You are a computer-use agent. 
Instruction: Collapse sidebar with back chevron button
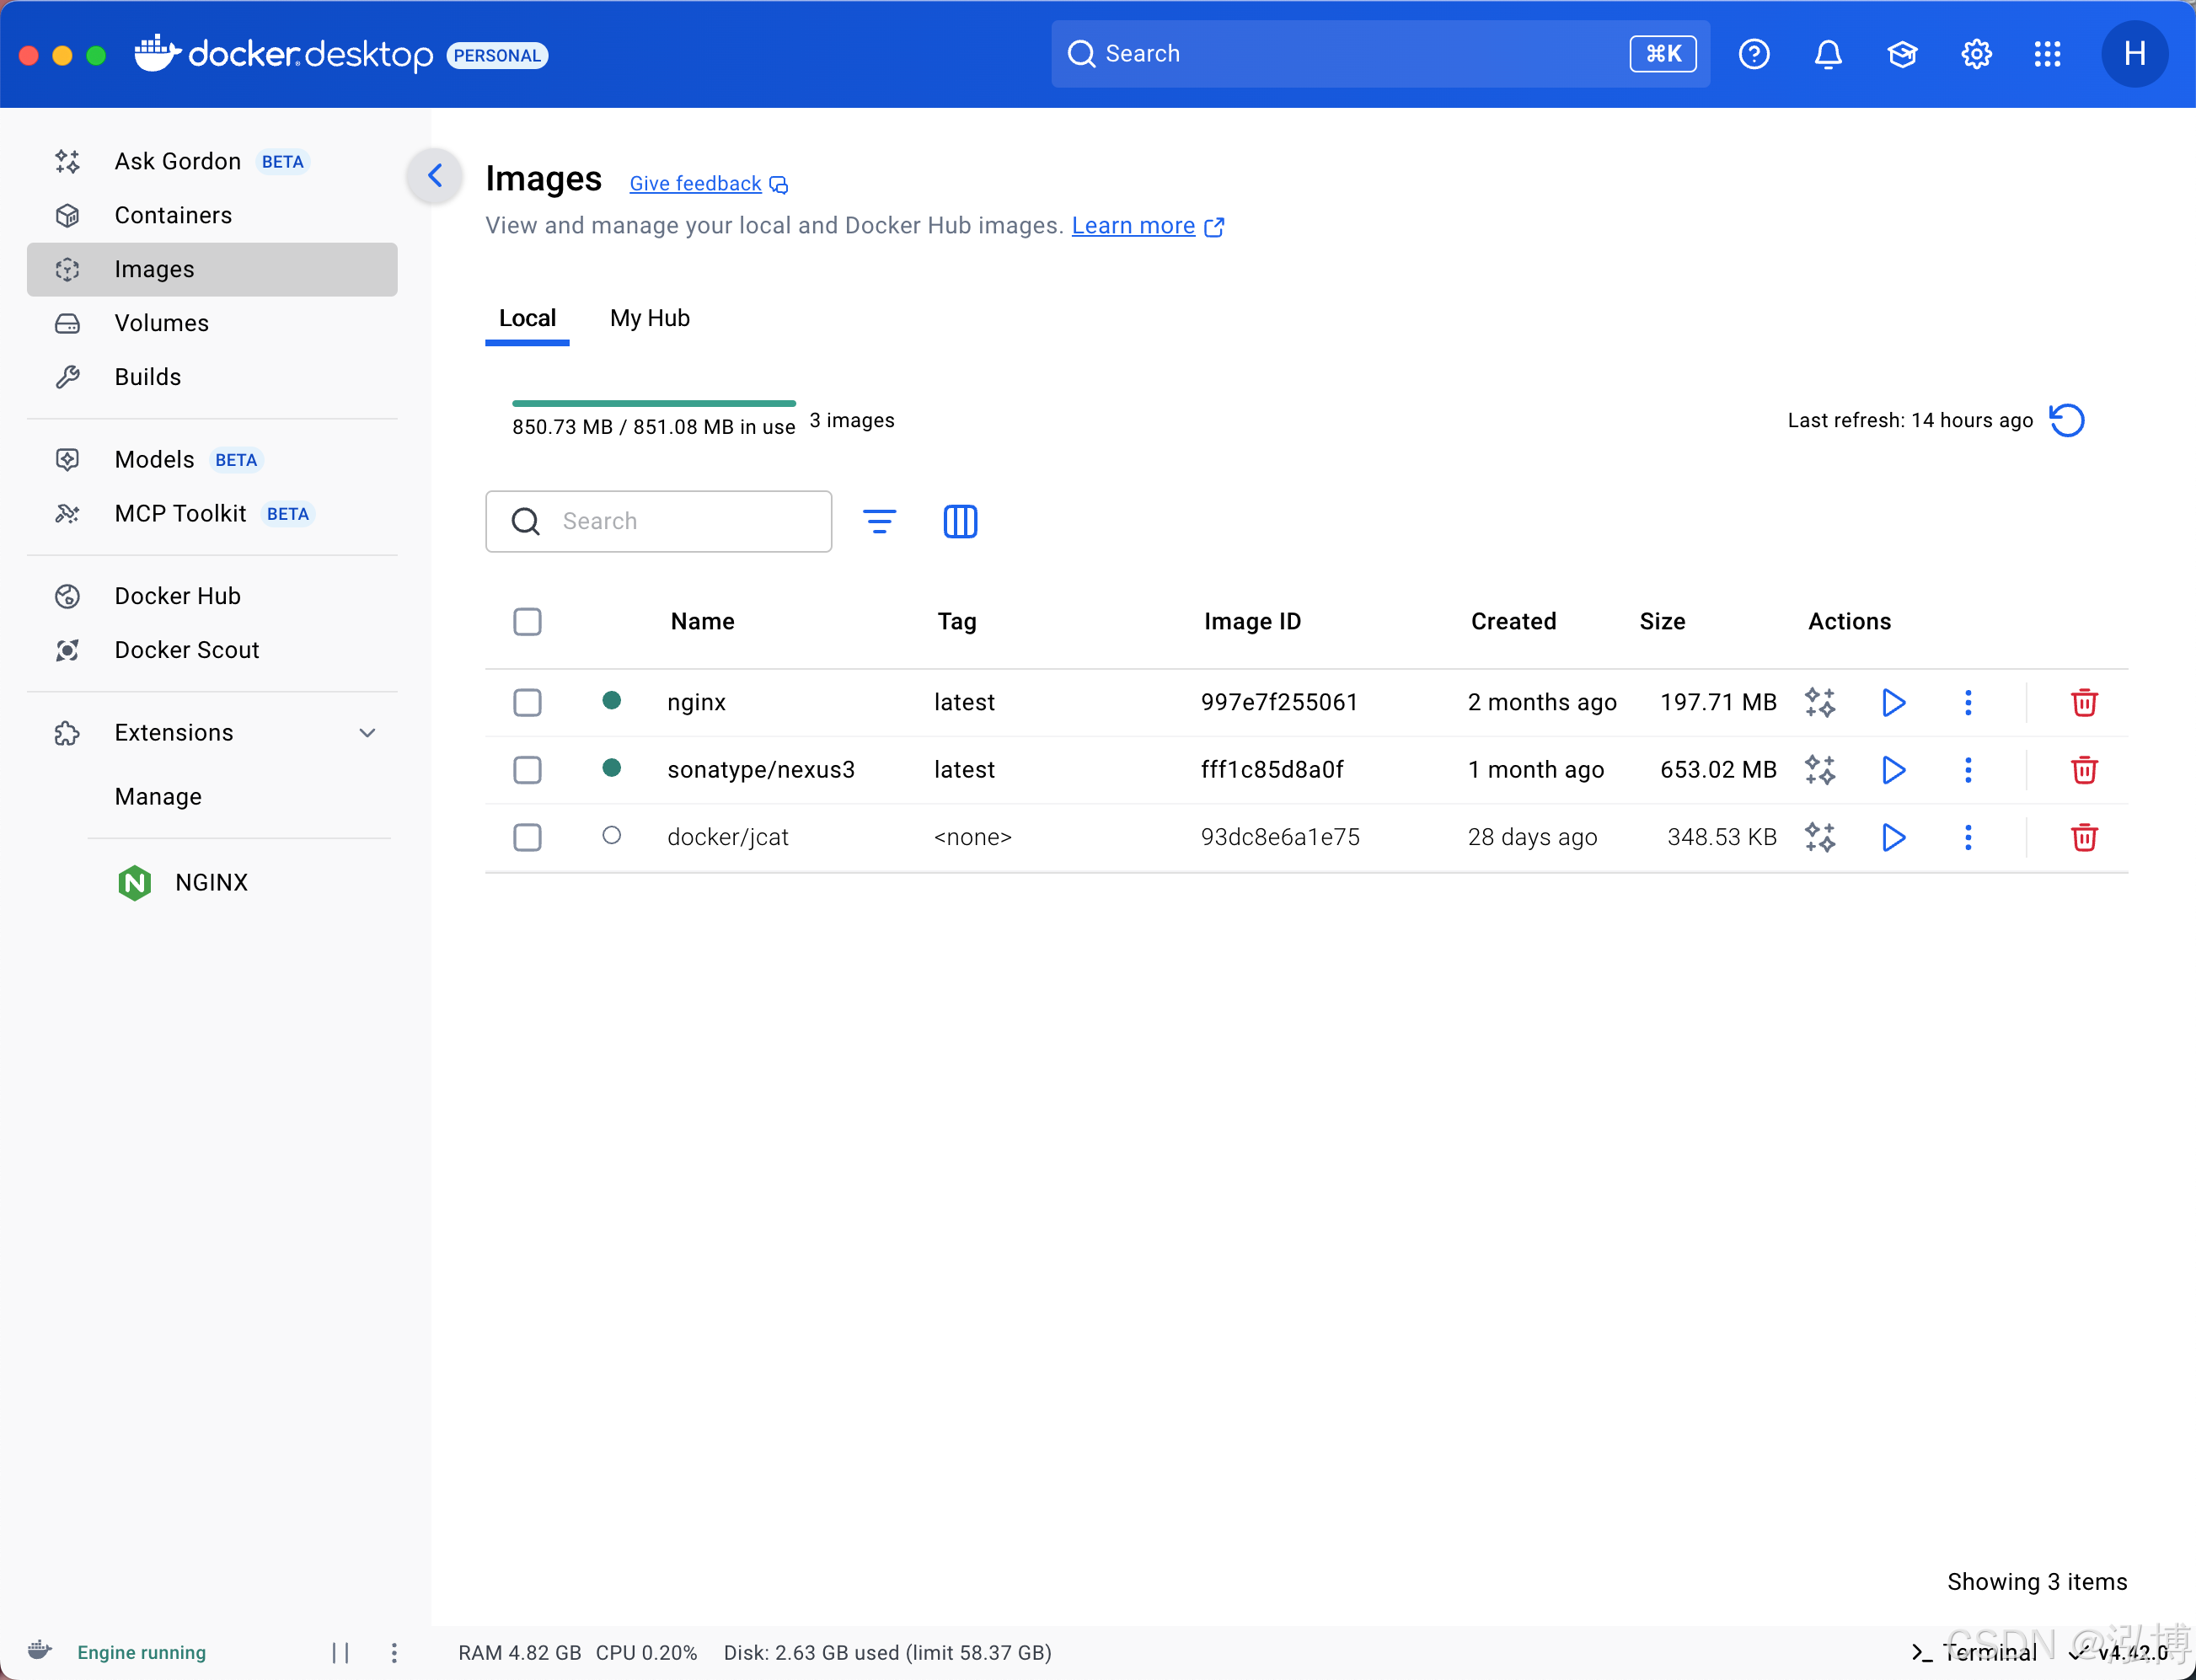(434, 176)
